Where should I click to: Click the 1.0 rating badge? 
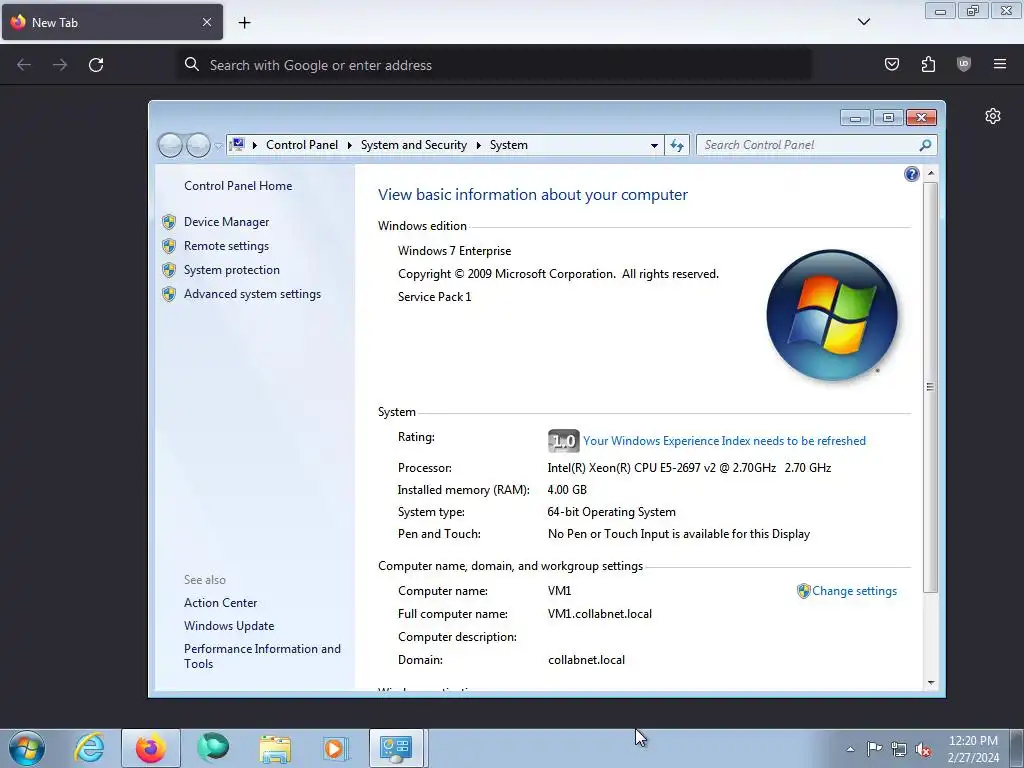[x=564, y=441]
